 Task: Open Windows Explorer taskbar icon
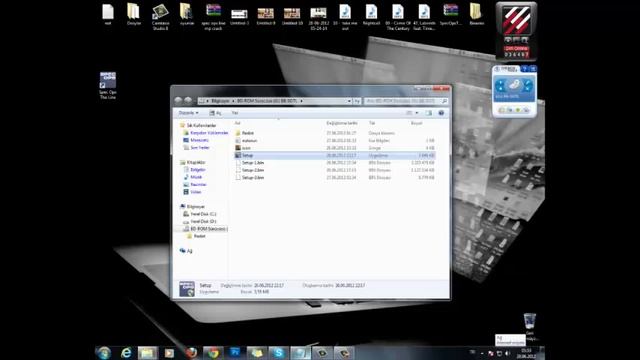(147, 353)
